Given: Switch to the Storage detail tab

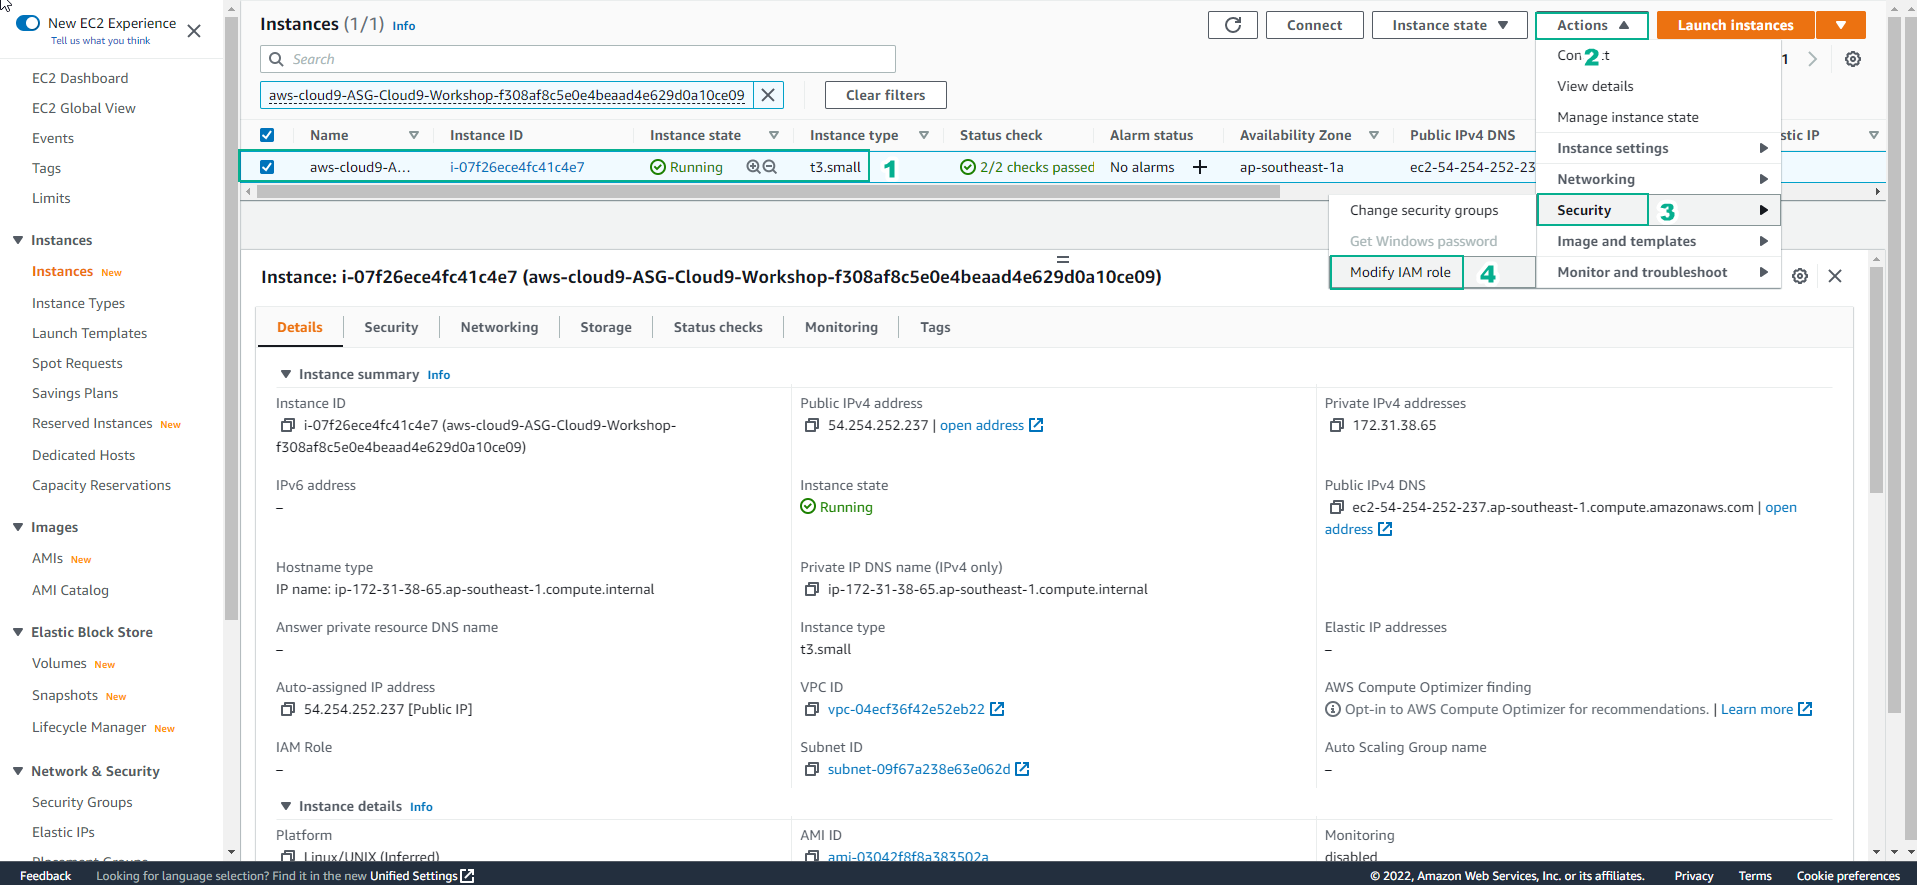Looking at the screenshot, I should [x=606, y=327].
